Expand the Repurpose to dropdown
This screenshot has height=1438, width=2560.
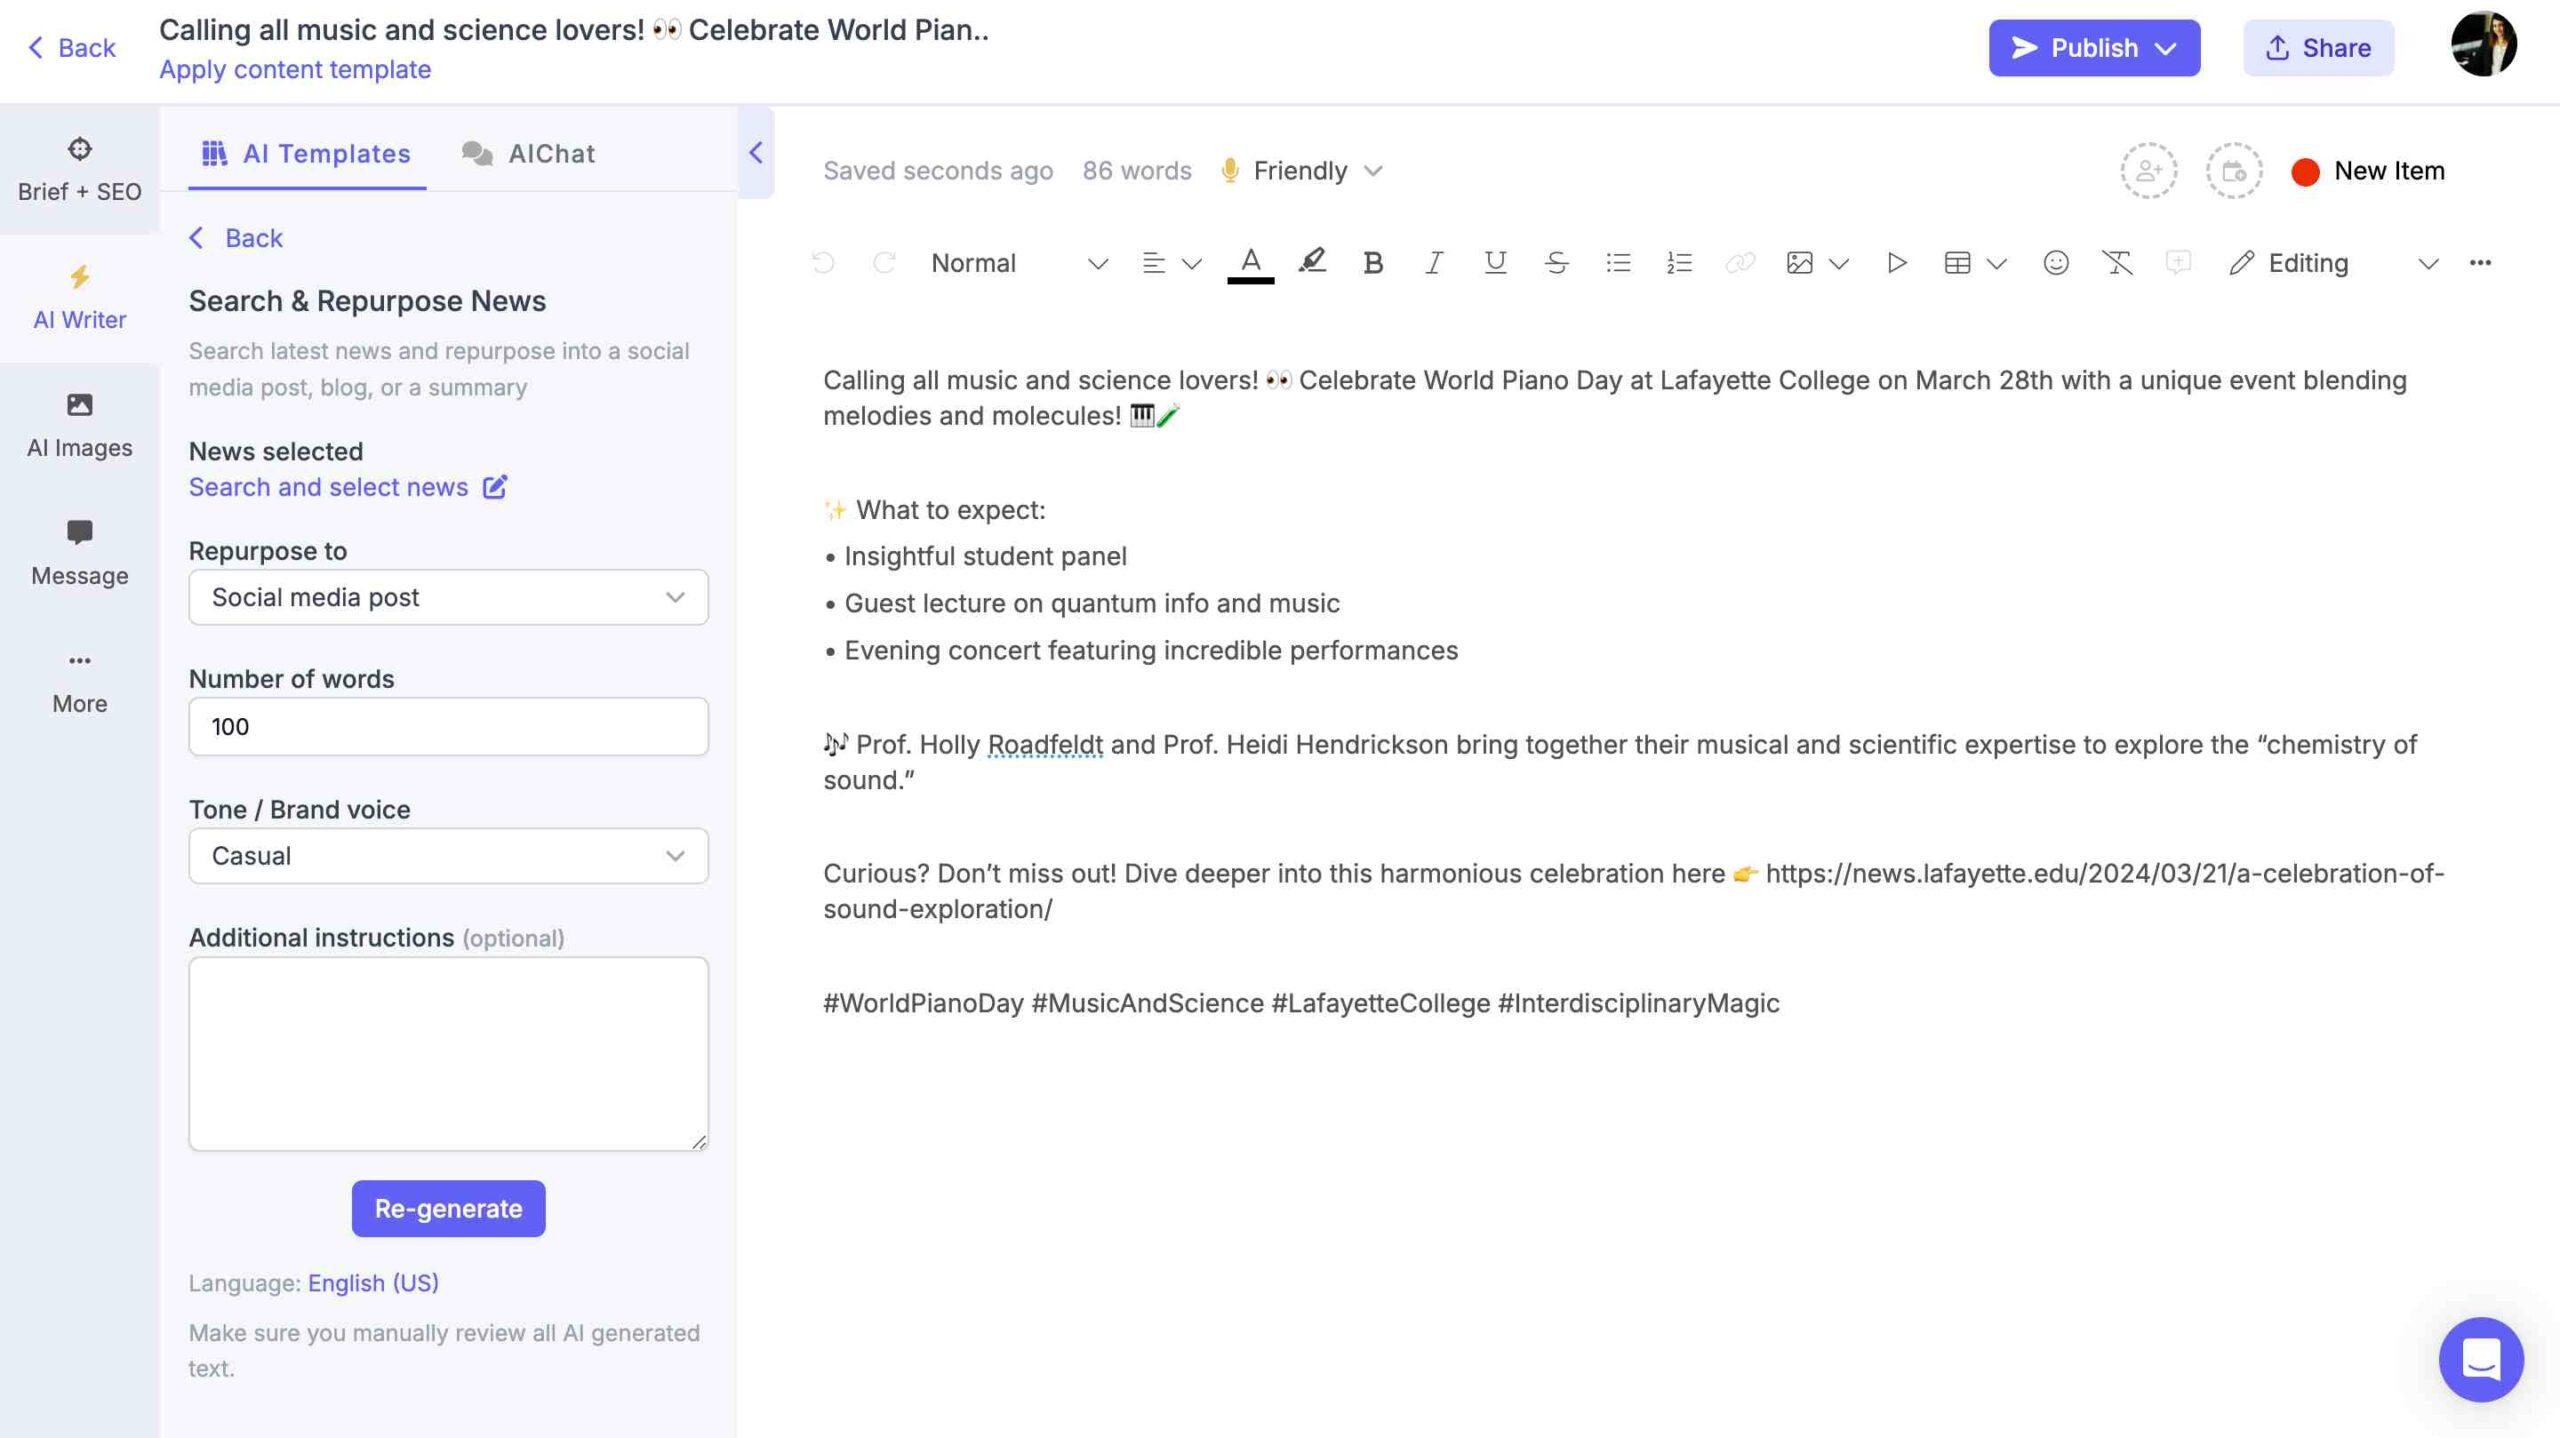pyautogui.click(x=675, y=596)
